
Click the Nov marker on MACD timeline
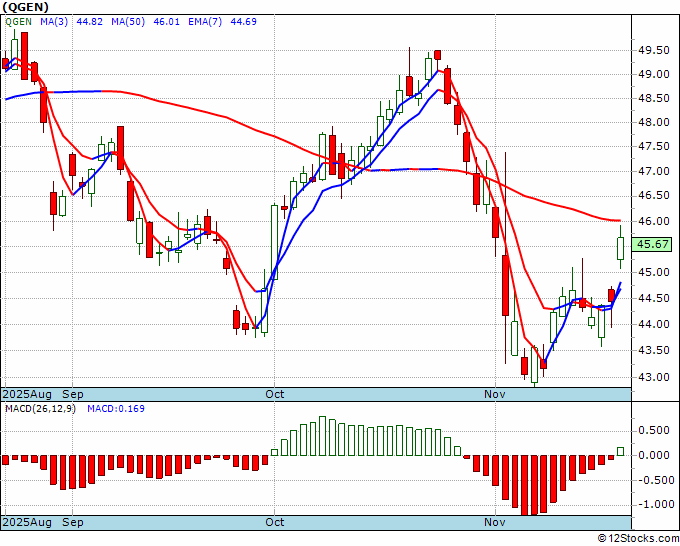[495, 522]
